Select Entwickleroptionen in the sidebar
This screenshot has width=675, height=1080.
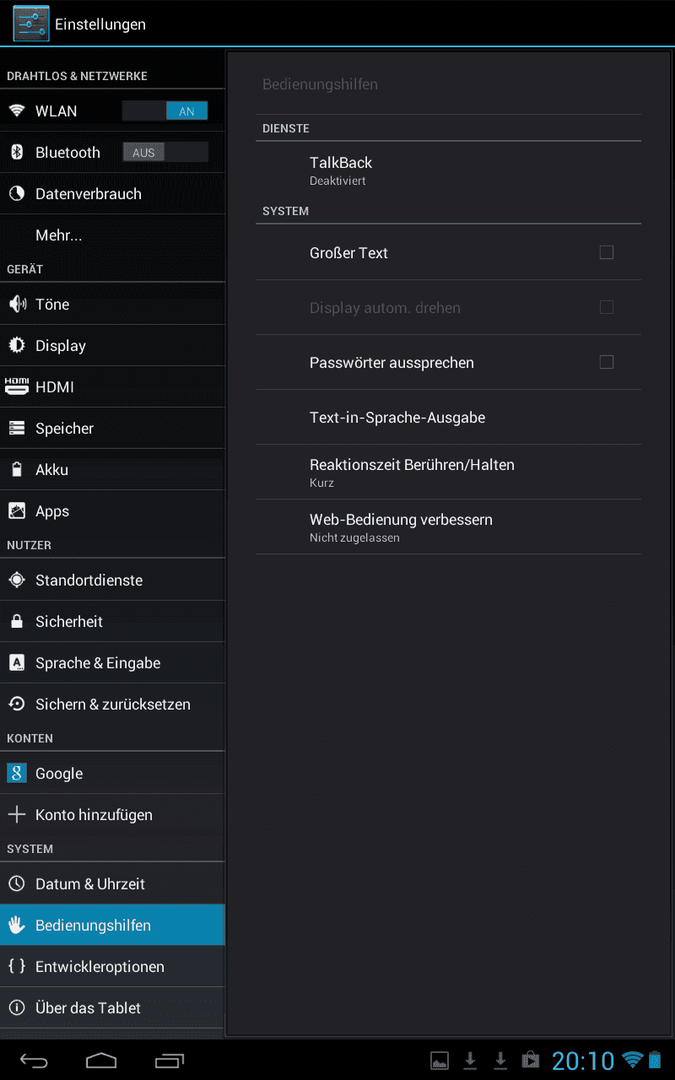(112, 966)
